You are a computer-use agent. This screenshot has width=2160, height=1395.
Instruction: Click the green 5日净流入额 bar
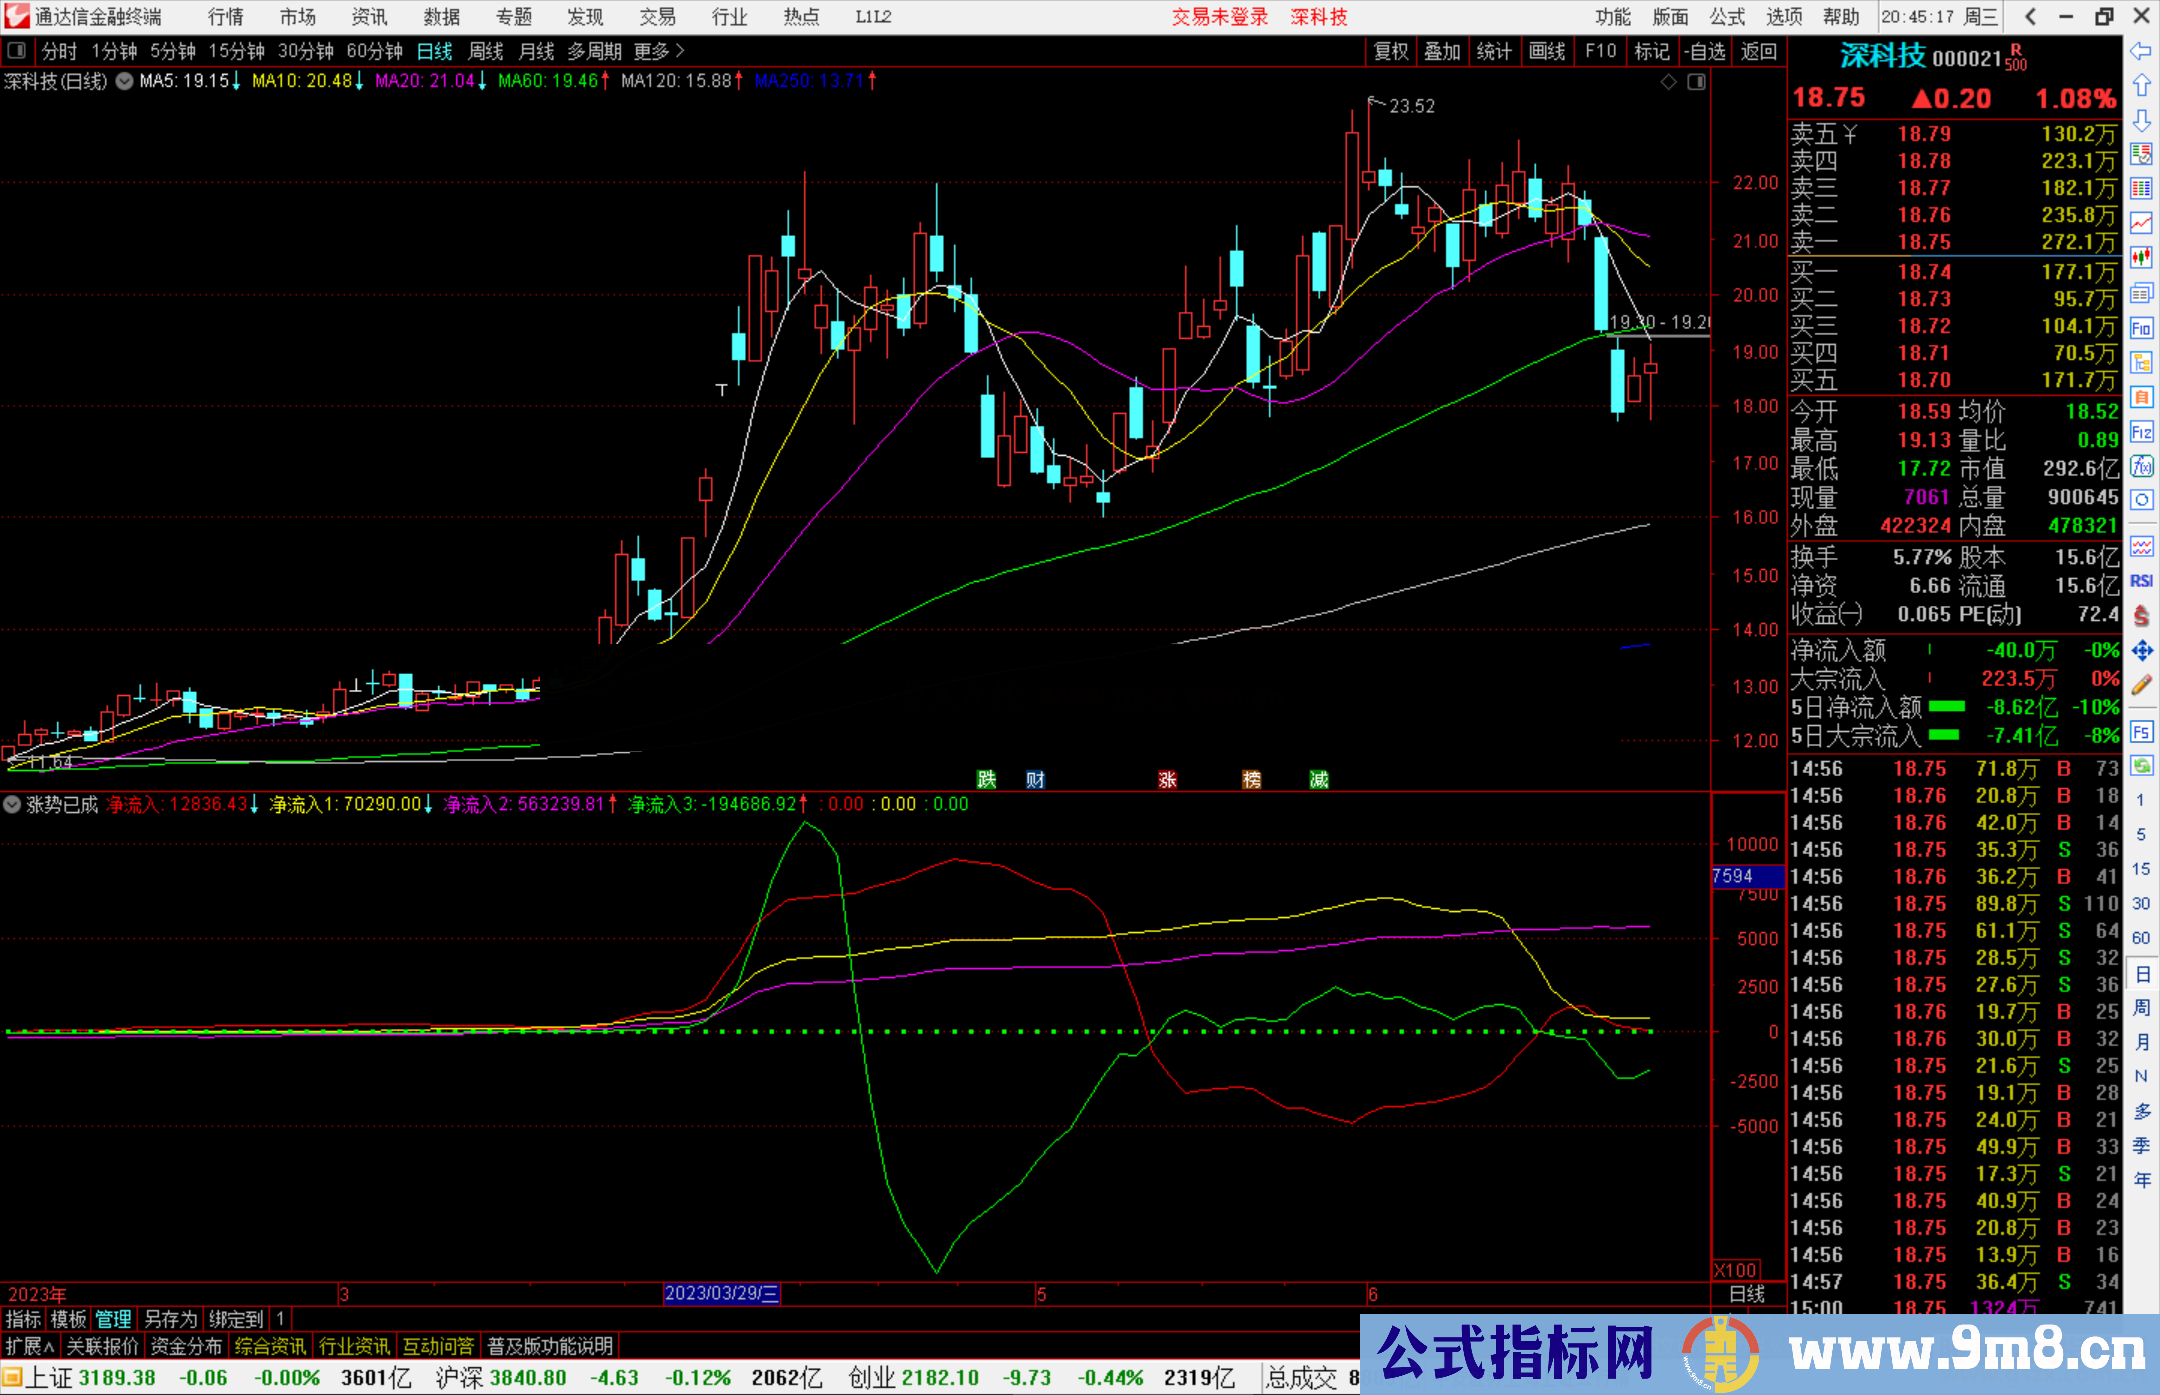(1946, 707)
